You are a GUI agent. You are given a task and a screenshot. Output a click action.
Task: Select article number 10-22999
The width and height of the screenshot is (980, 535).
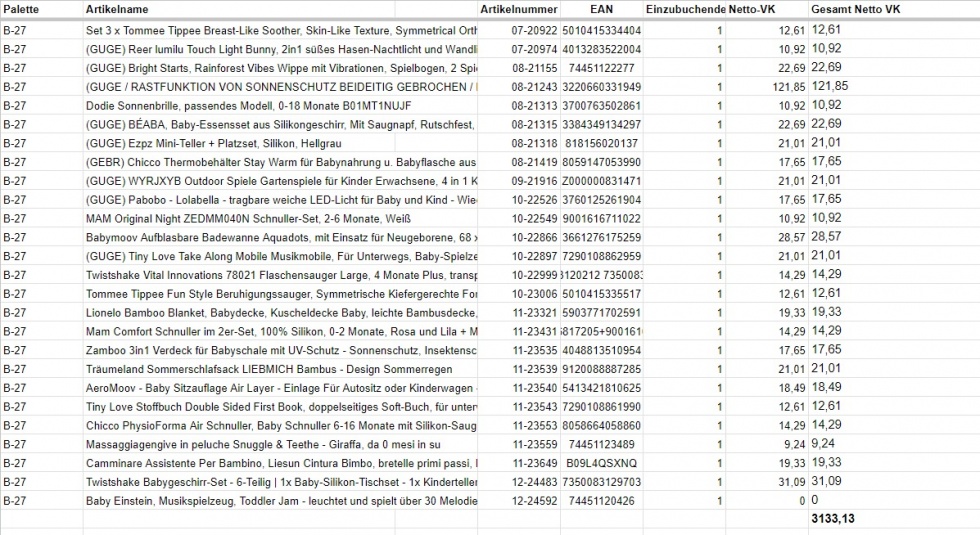point(534,275)
